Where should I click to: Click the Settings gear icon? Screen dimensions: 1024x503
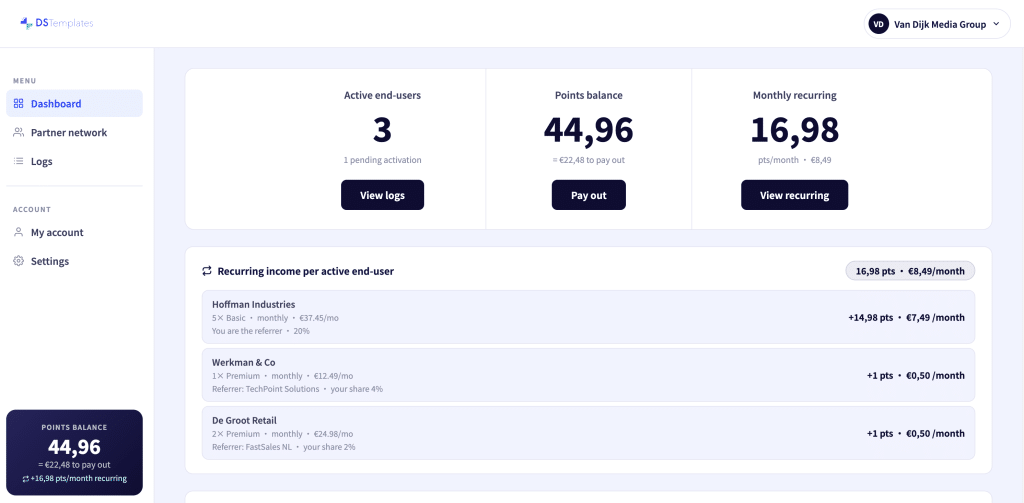pyautogui.click(x=18, y=261)
